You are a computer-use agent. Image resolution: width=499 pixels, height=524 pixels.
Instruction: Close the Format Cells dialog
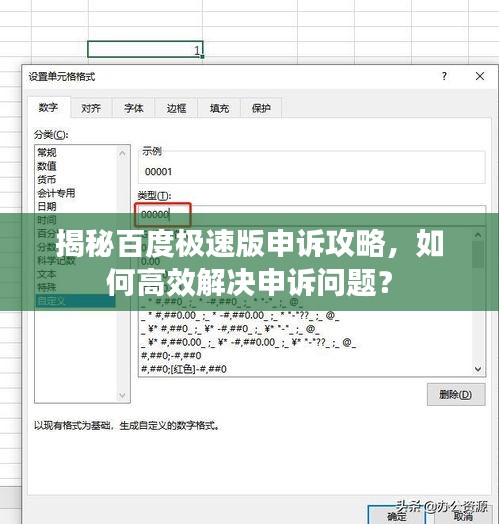tap(480, 76)
